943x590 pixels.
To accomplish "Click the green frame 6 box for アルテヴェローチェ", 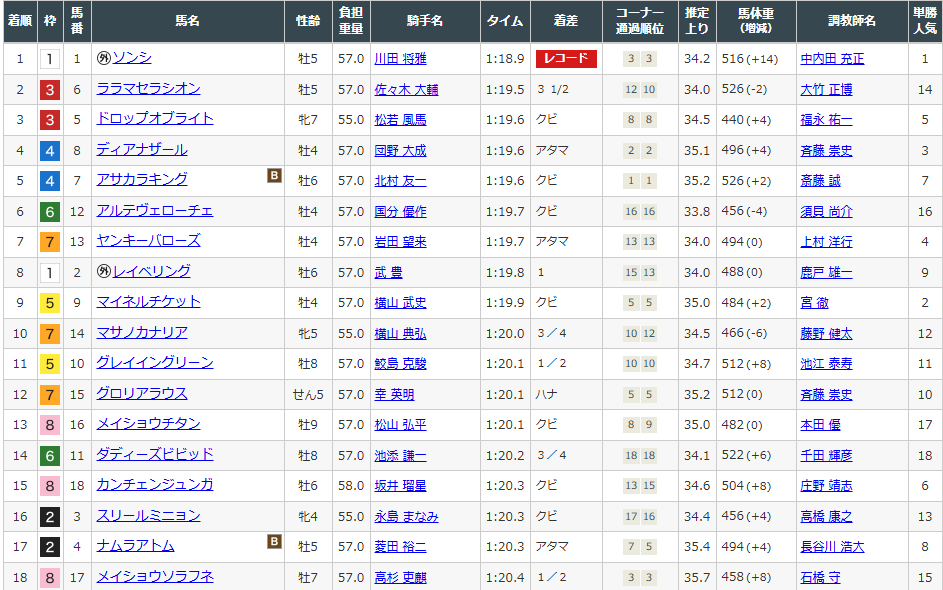I will 50,212.
